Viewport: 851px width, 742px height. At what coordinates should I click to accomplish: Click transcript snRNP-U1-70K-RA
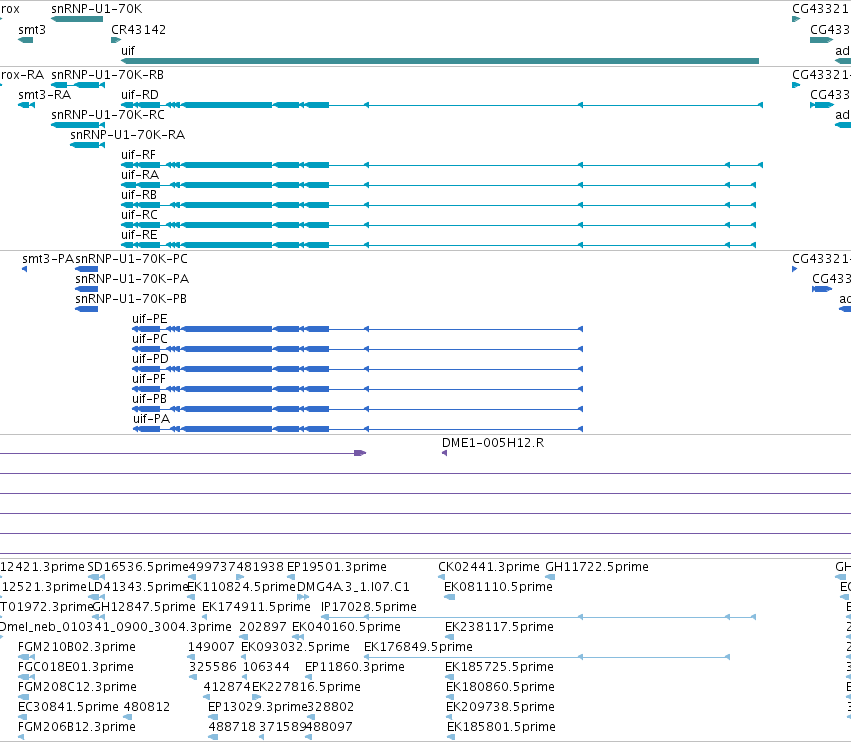click(87, 145)
